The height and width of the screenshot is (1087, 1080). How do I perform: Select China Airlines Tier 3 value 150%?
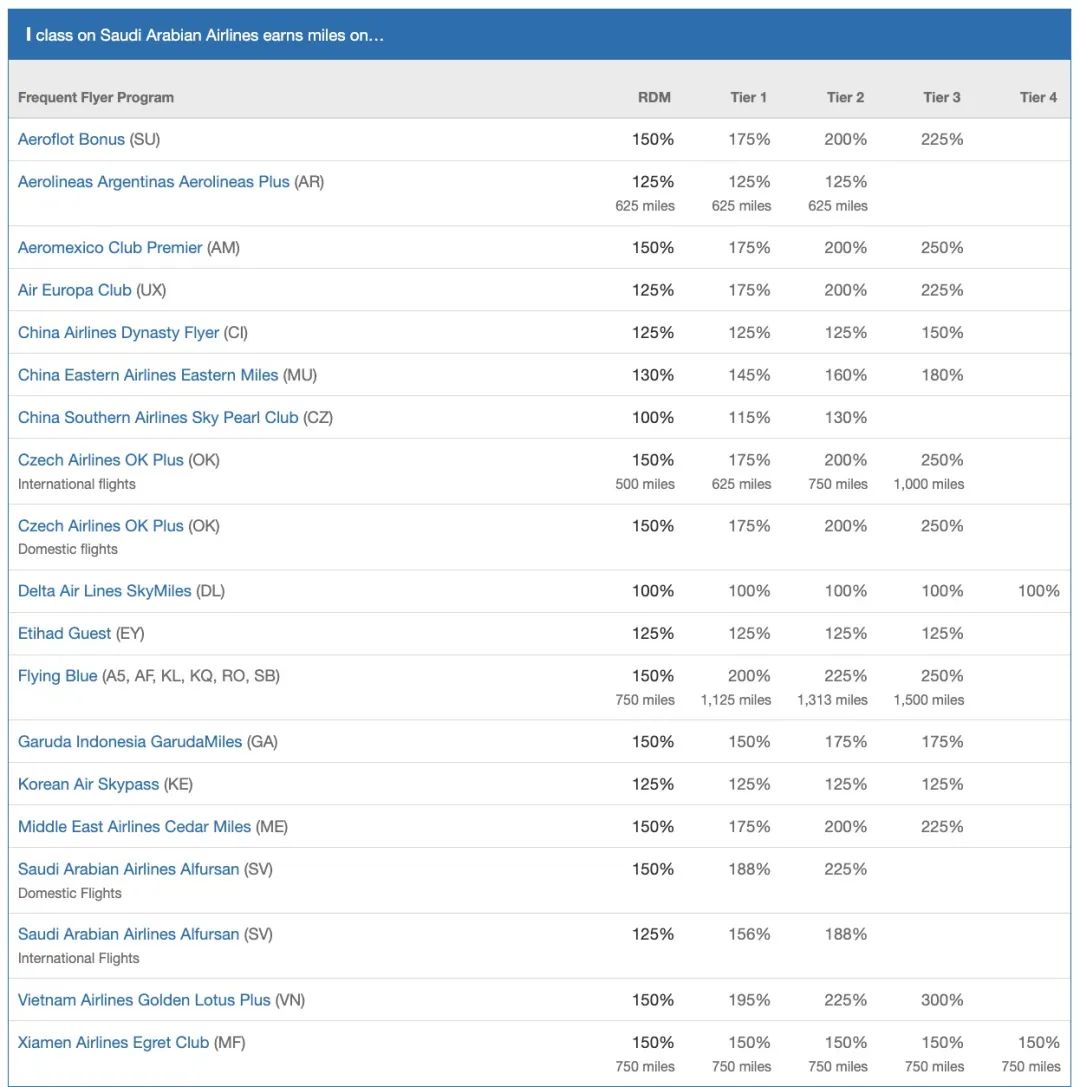tap(942, 333)
